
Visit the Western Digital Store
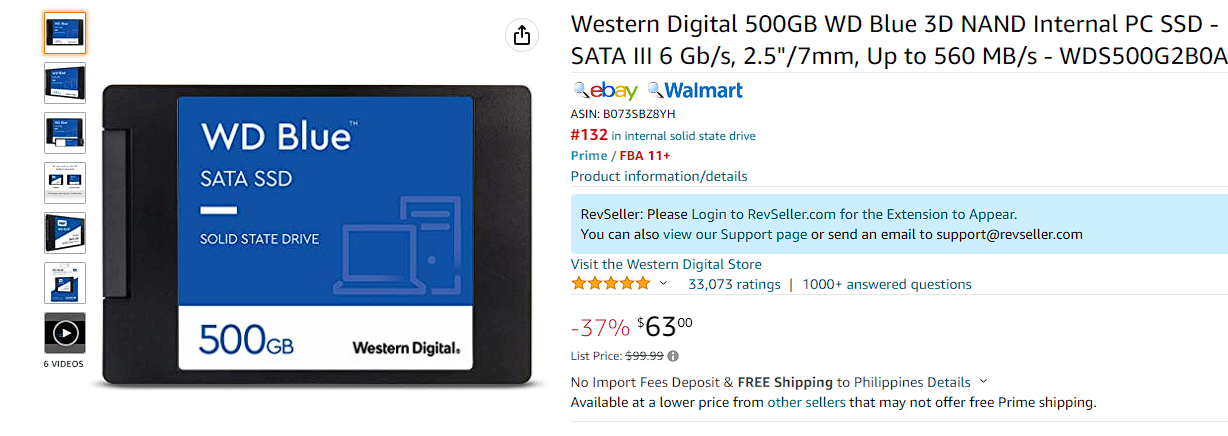[x=666, y=264]
